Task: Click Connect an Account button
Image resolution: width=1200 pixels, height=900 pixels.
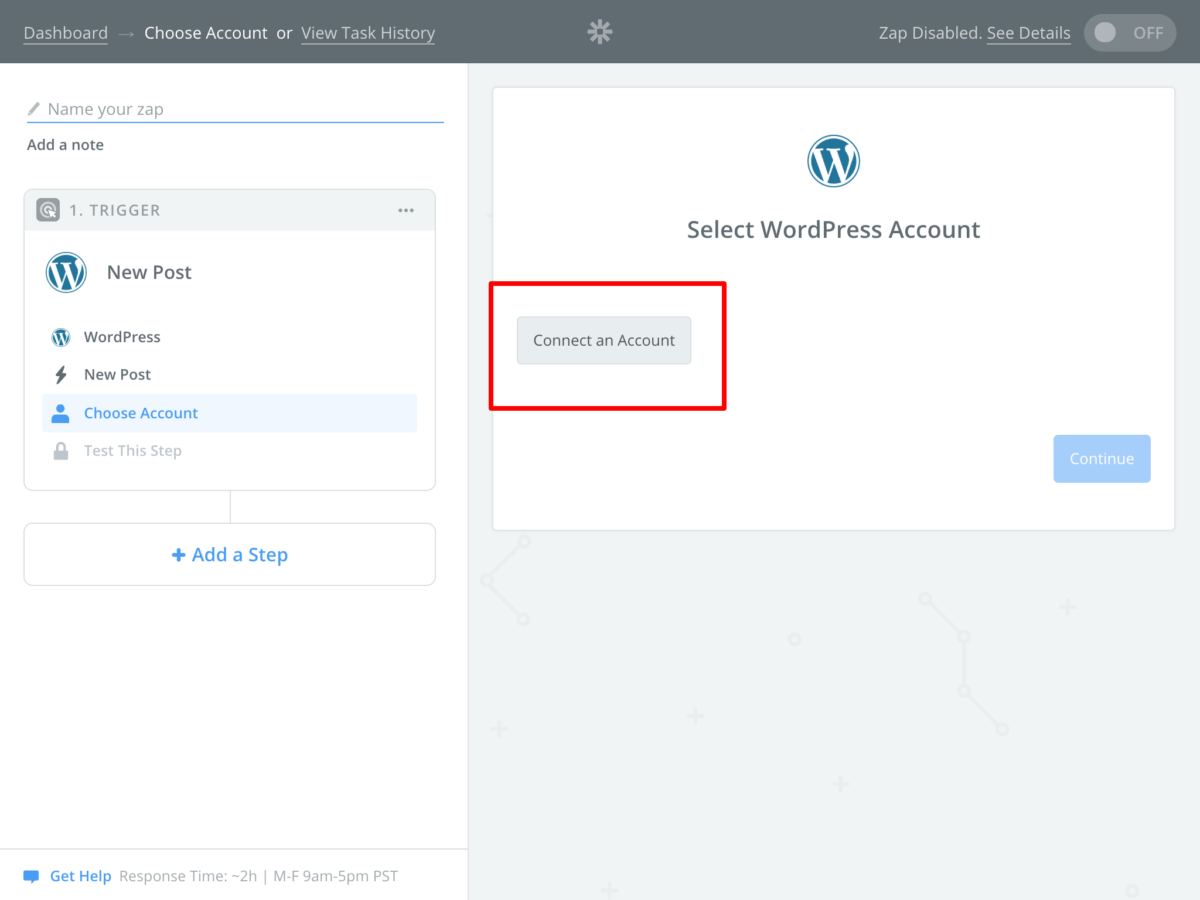Action: coord(604,340)
